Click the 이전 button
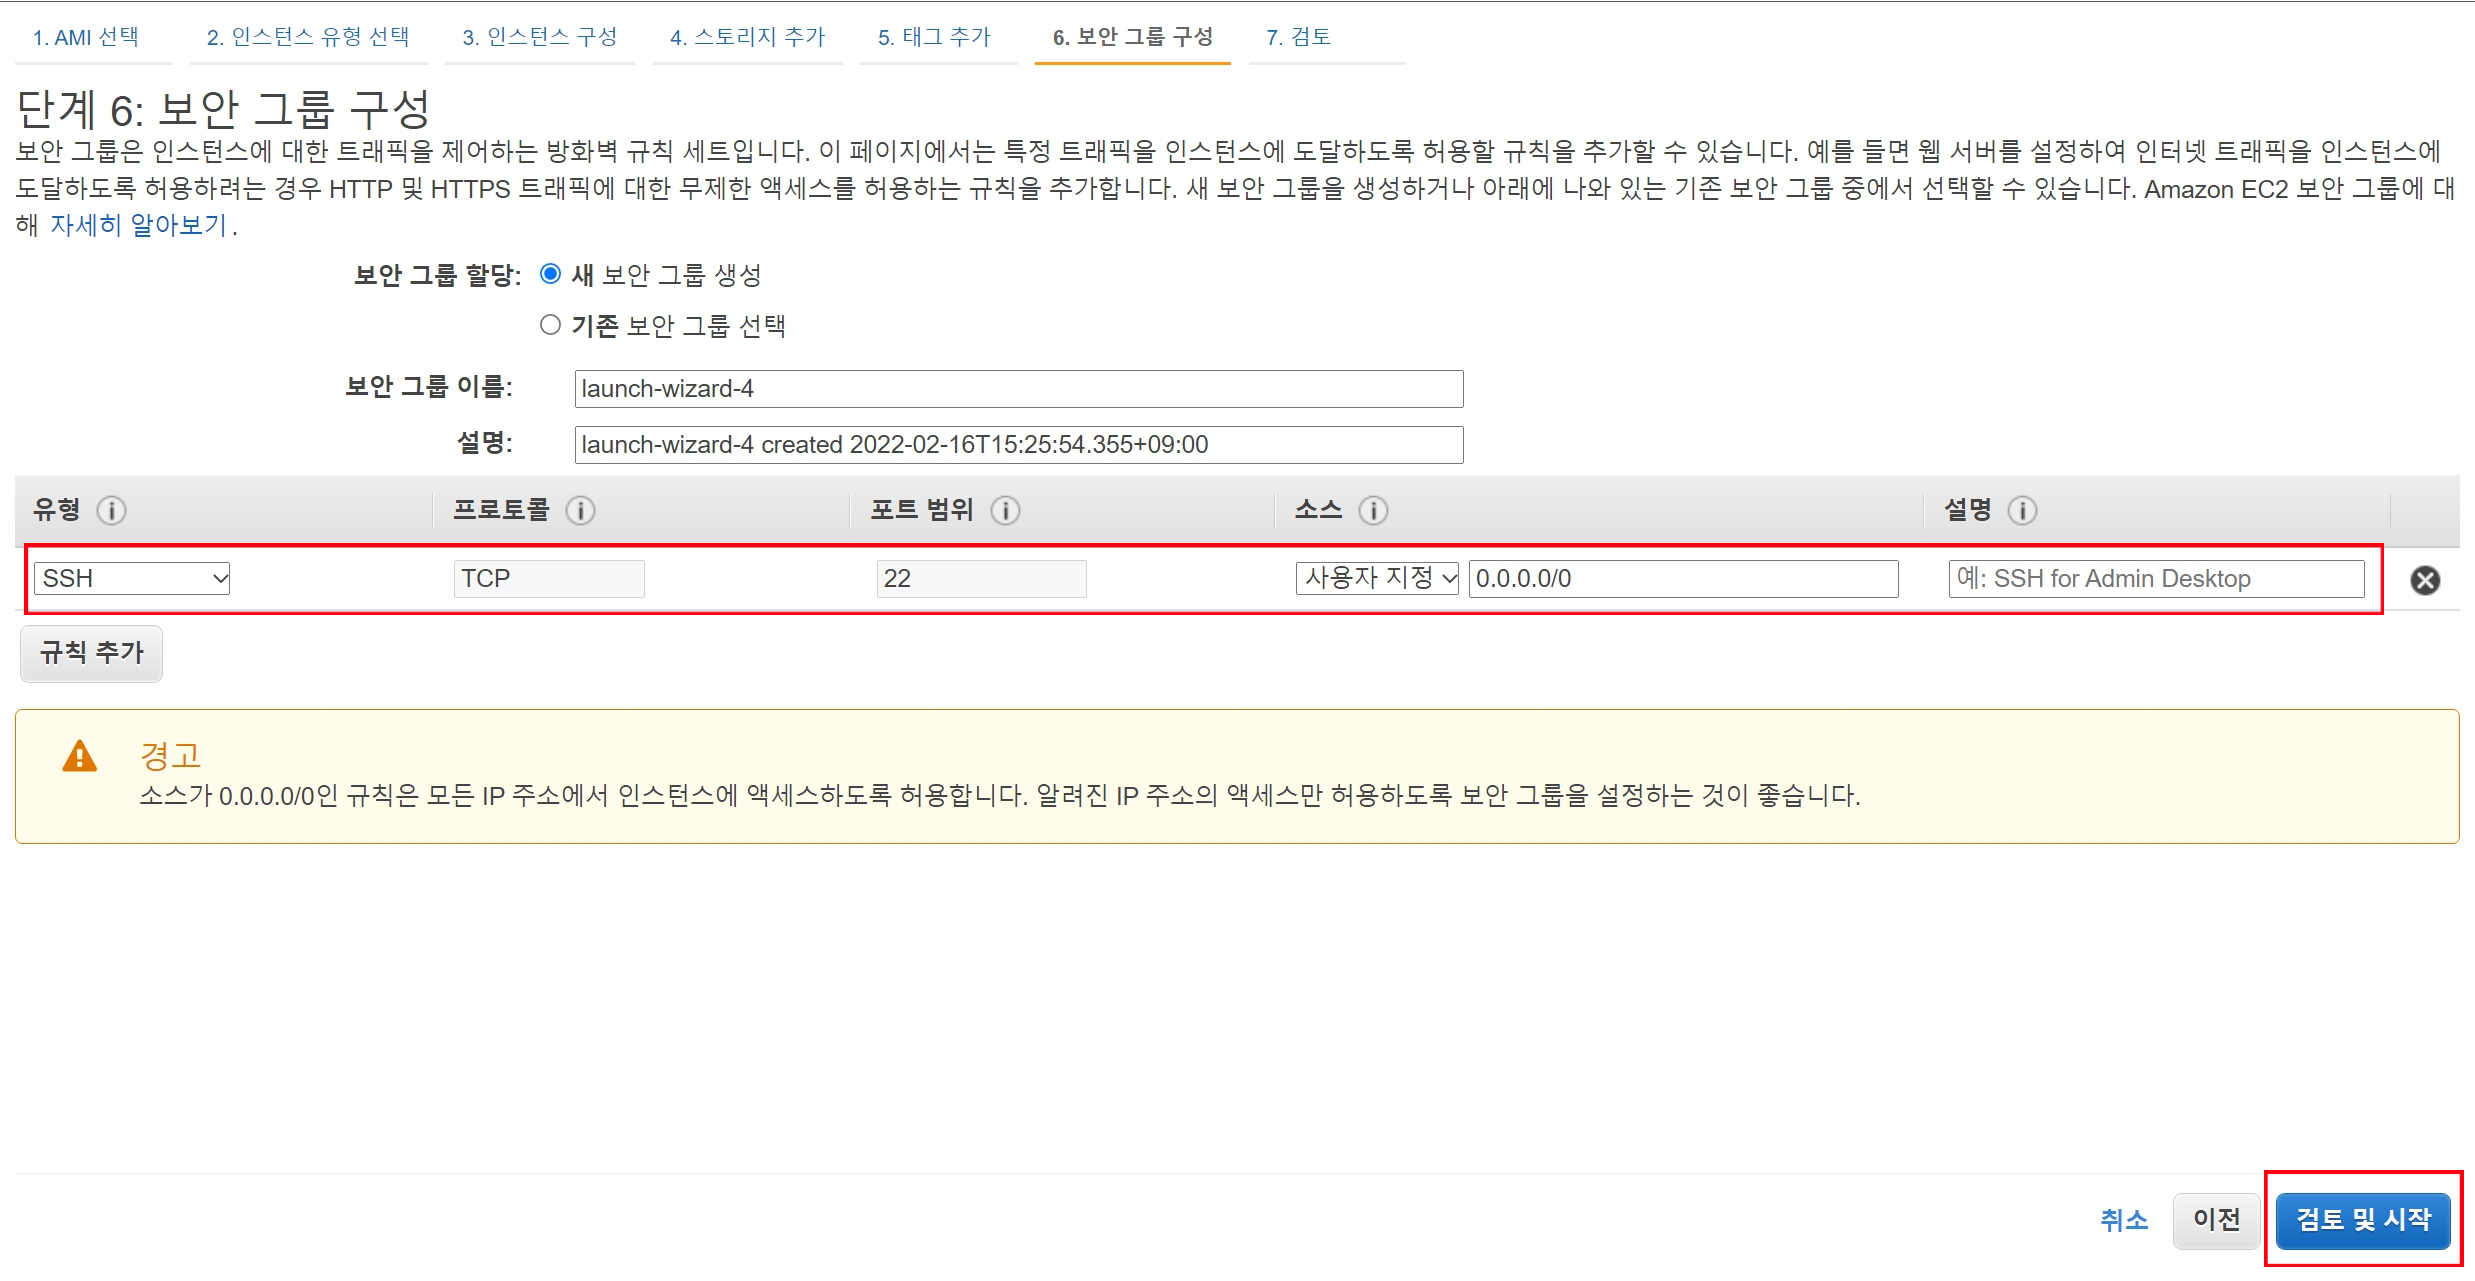The image size is (2475, 1281). pyautogui.click(x=2216, y=1220)
